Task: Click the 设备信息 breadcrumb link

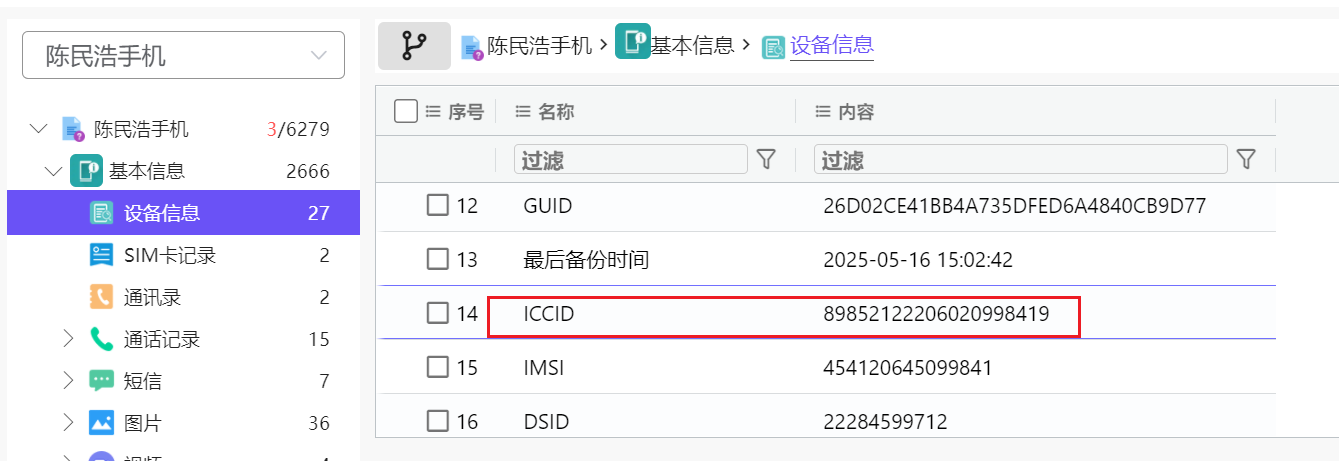Action: point(831,45)
